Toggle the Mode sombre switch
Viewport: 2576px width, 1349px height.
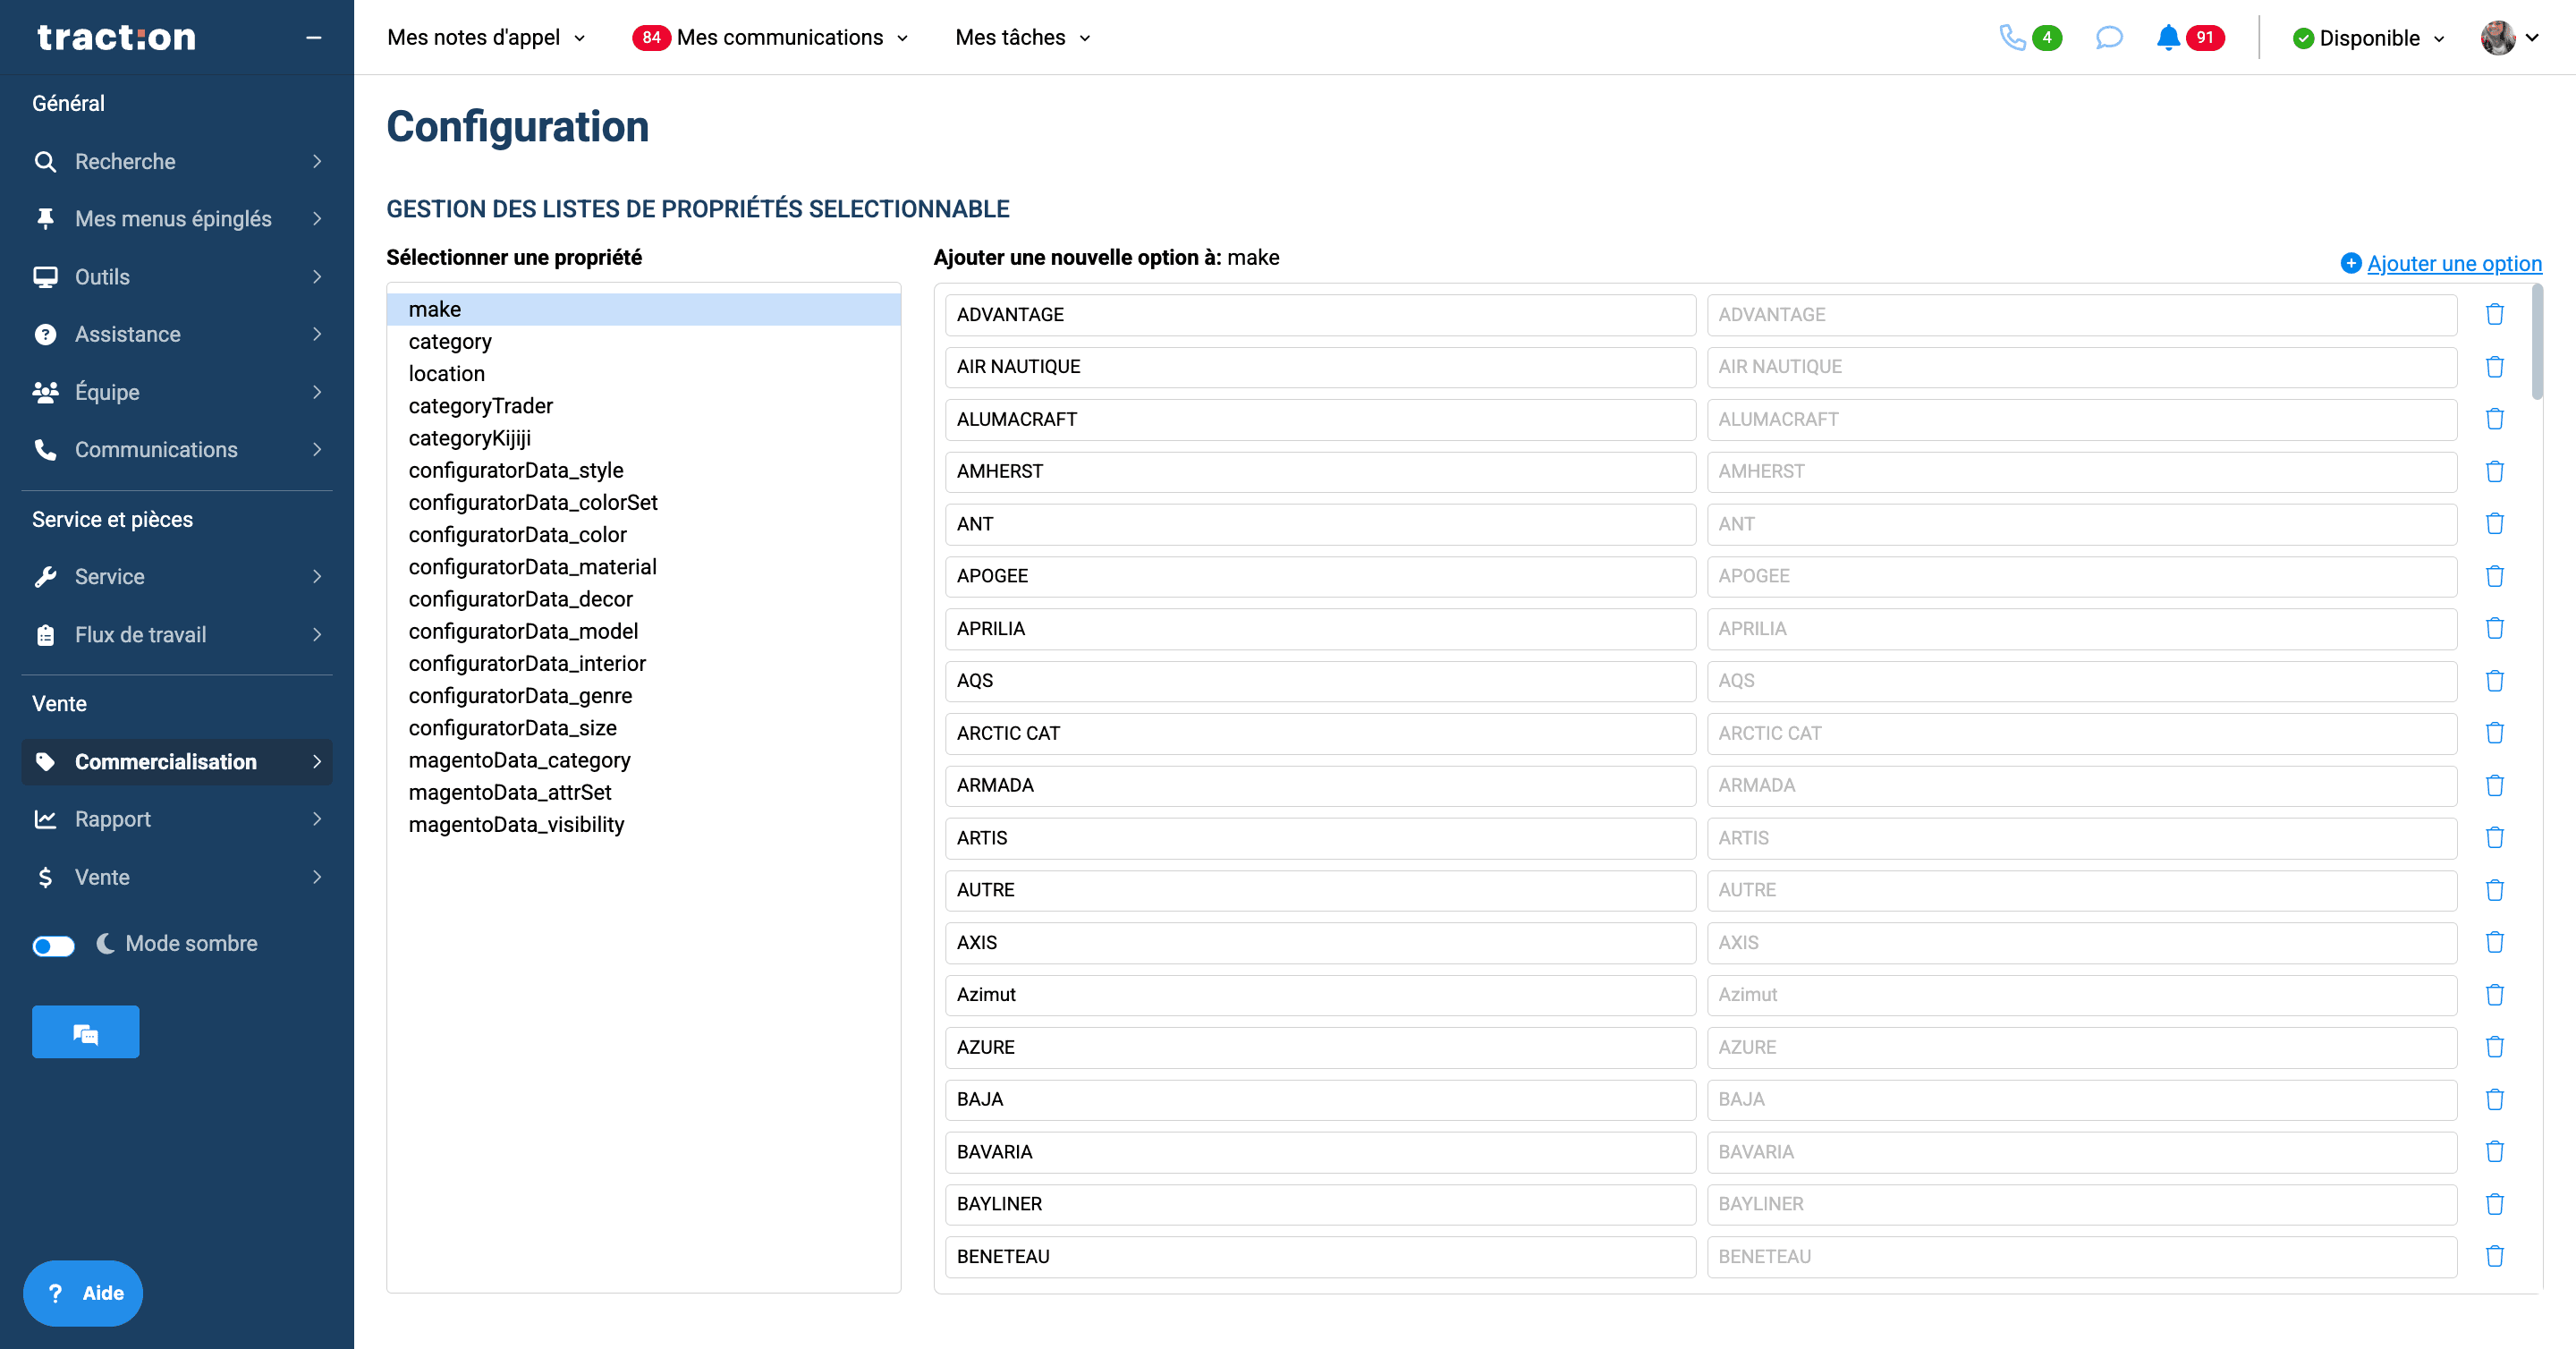click(53, 945)
